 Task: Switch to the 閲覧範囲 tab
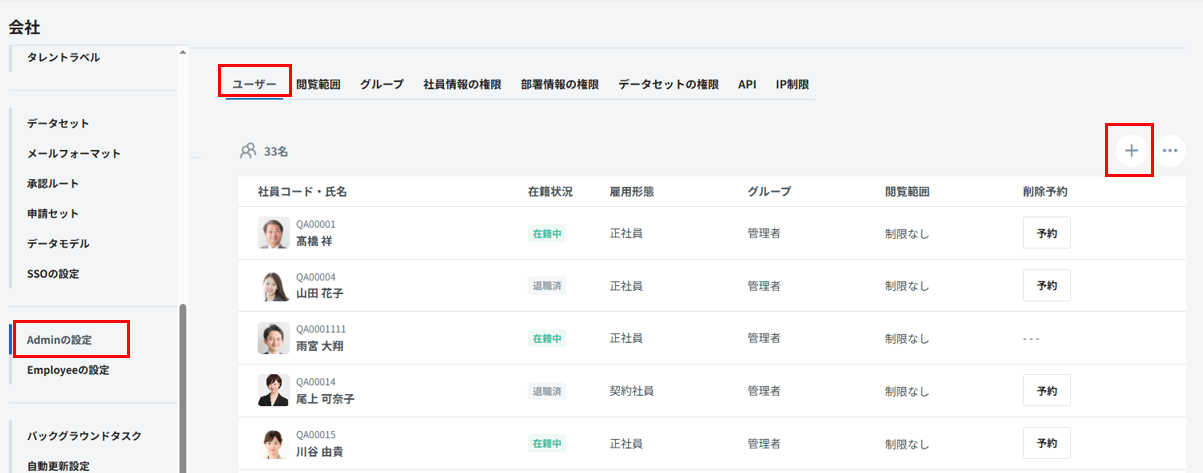point(318,85)
